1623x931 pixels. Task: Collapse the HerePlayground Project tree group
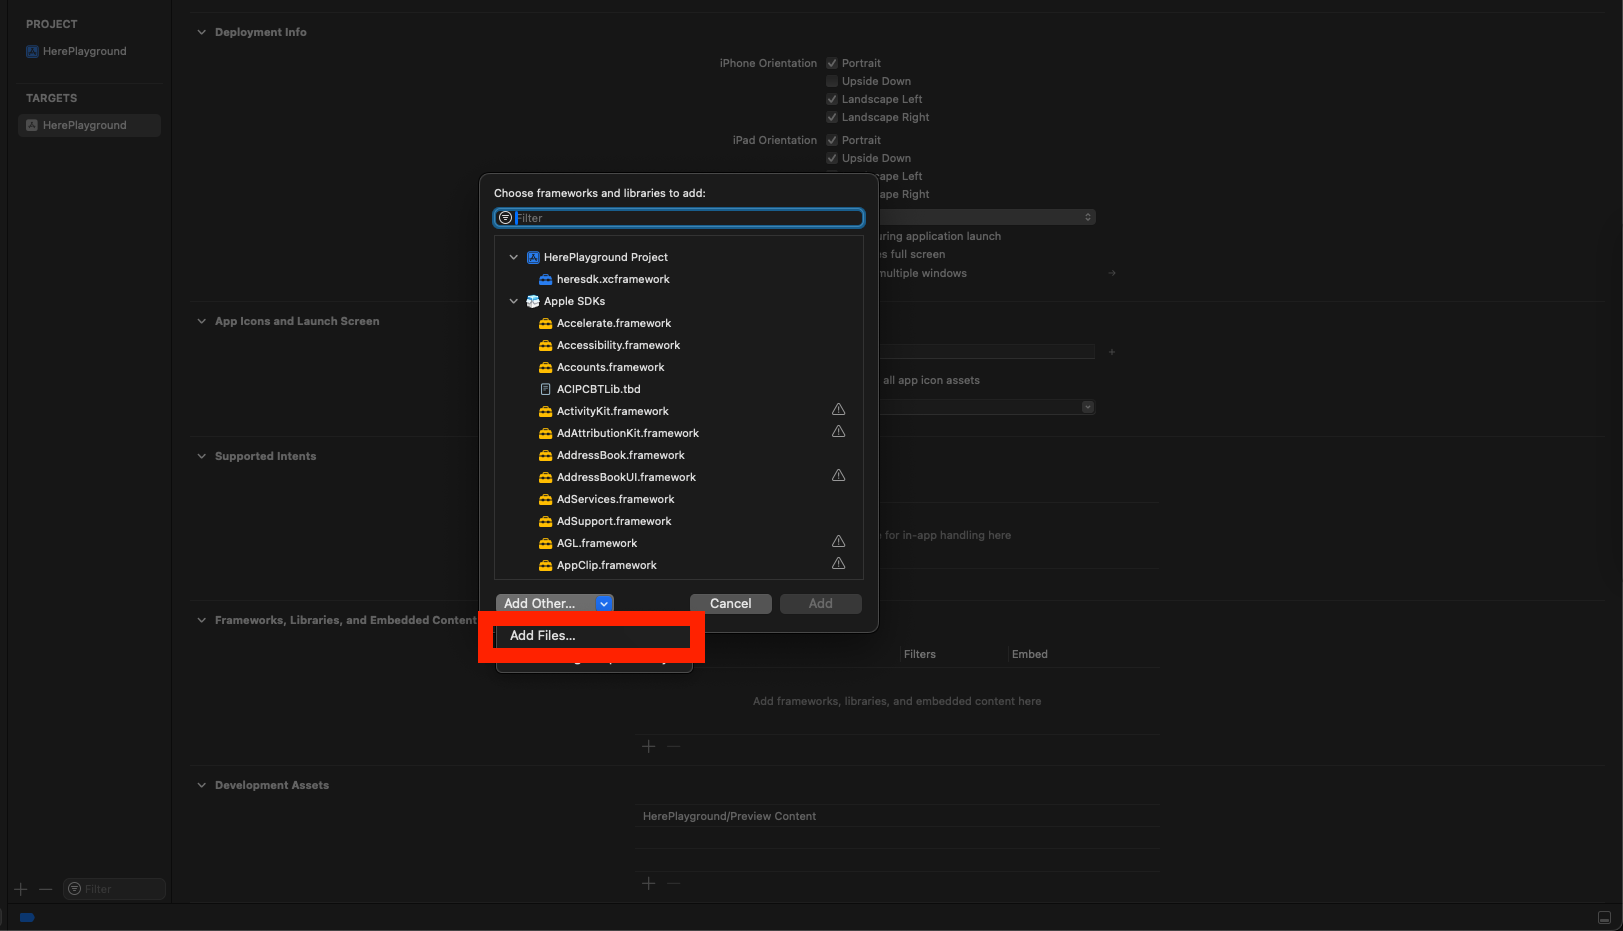coord(514,257)
